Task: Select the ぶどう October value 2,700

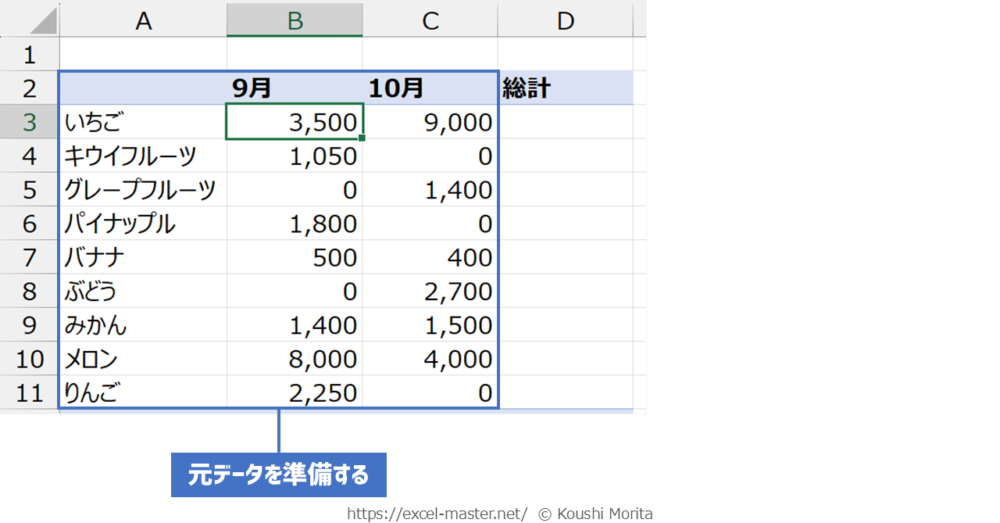Action: [x=430, y=292]
